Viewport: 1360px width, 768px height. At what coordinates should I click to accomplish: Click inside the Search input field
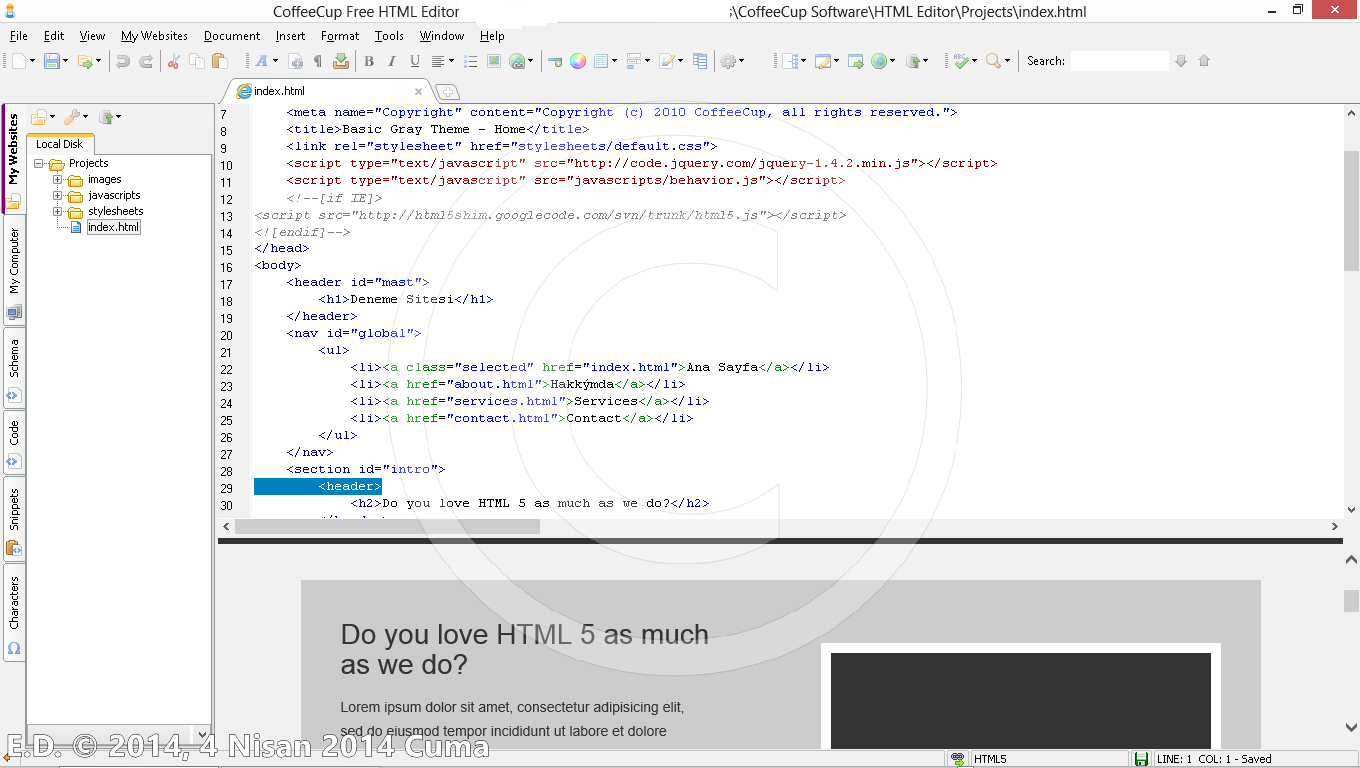(1119, 61)
